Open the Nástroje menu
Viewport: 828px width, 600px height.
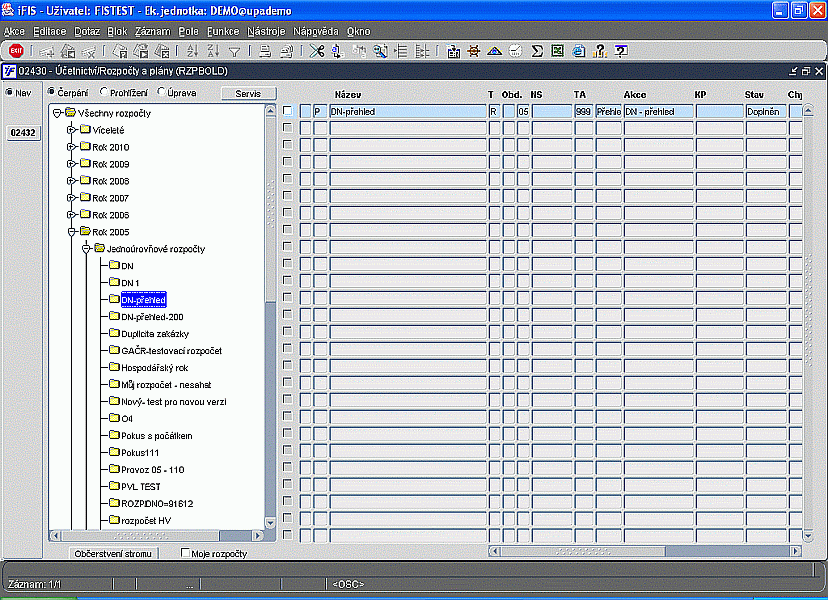(267, 32)
